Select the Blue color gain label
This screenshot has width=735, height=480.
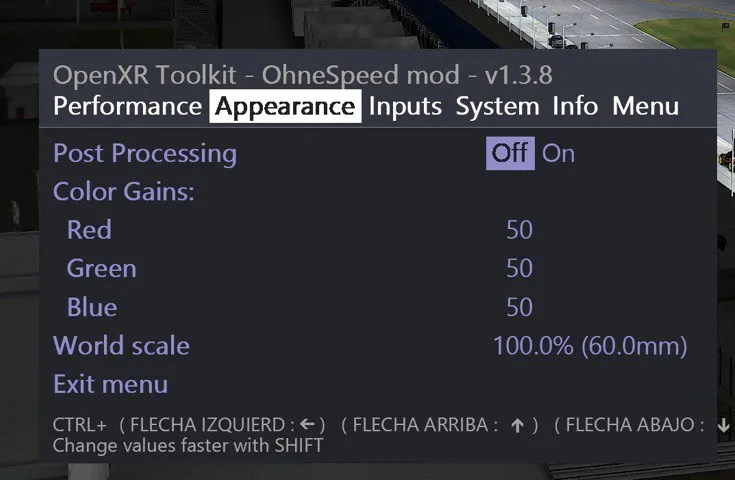(x=92, y=307)
